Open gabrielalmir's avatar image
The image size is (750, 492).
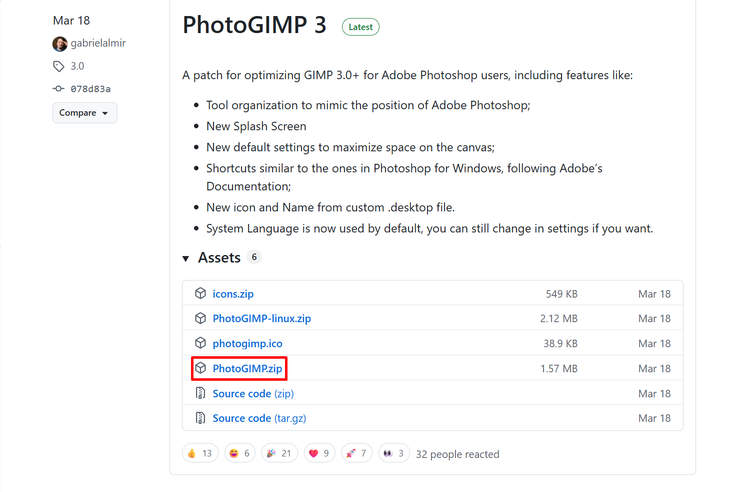(60, 44)
